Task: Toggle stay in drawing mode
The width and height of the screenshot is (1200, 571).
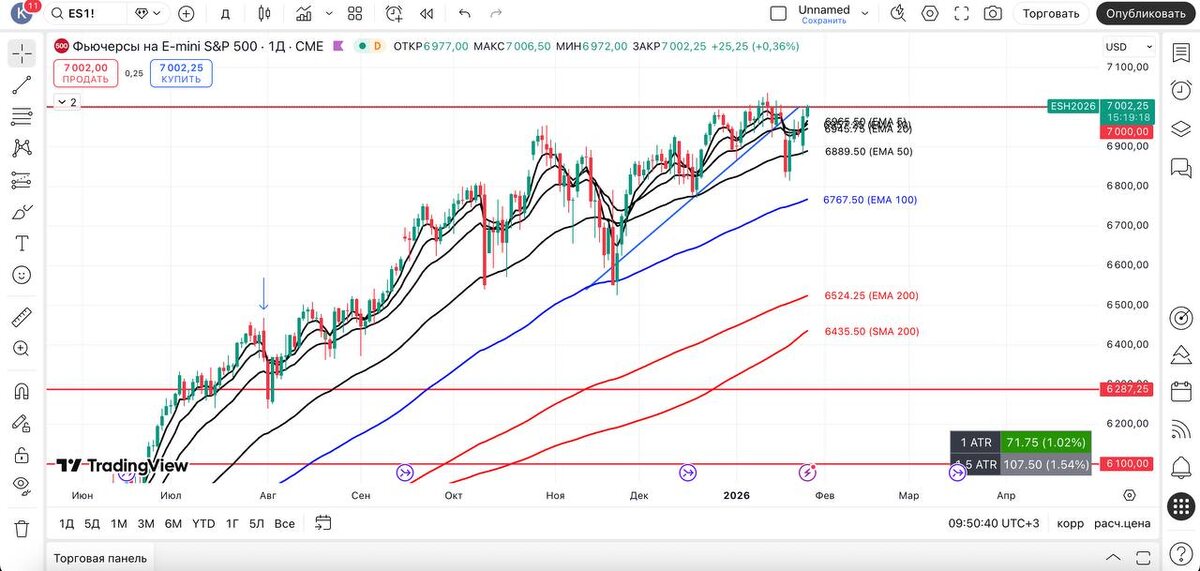Action: point(21,423)
